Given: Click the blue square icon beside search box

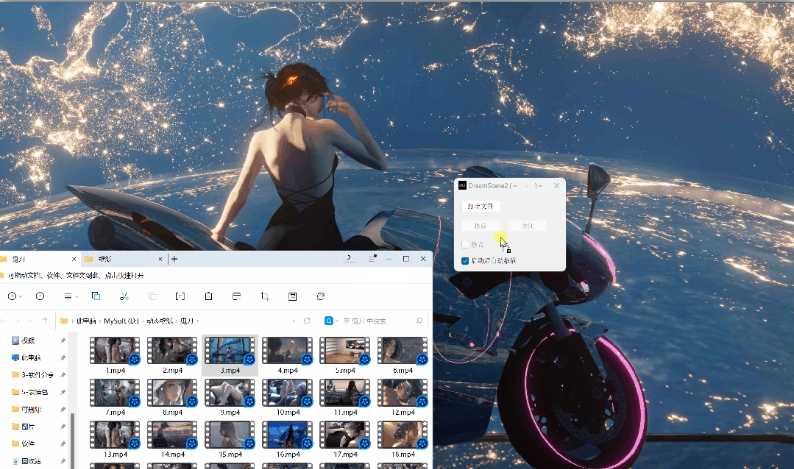Looking at the screenshot, I should tap(329, 321).
